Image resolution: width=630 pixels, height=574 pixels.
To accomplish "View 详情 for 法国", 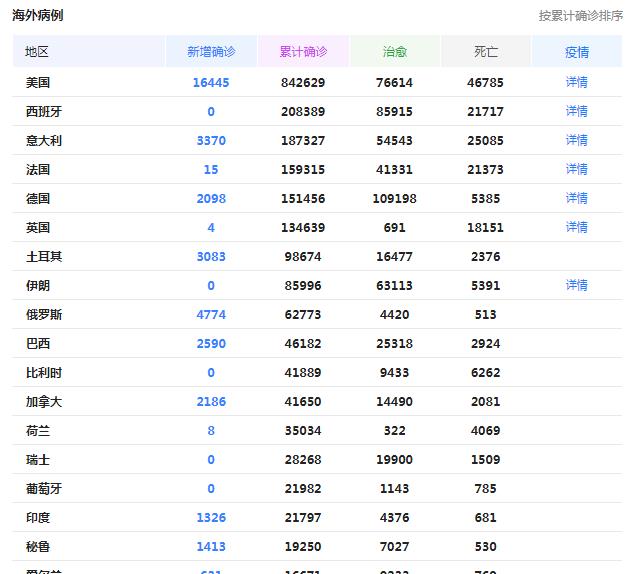I will point(576,169).
